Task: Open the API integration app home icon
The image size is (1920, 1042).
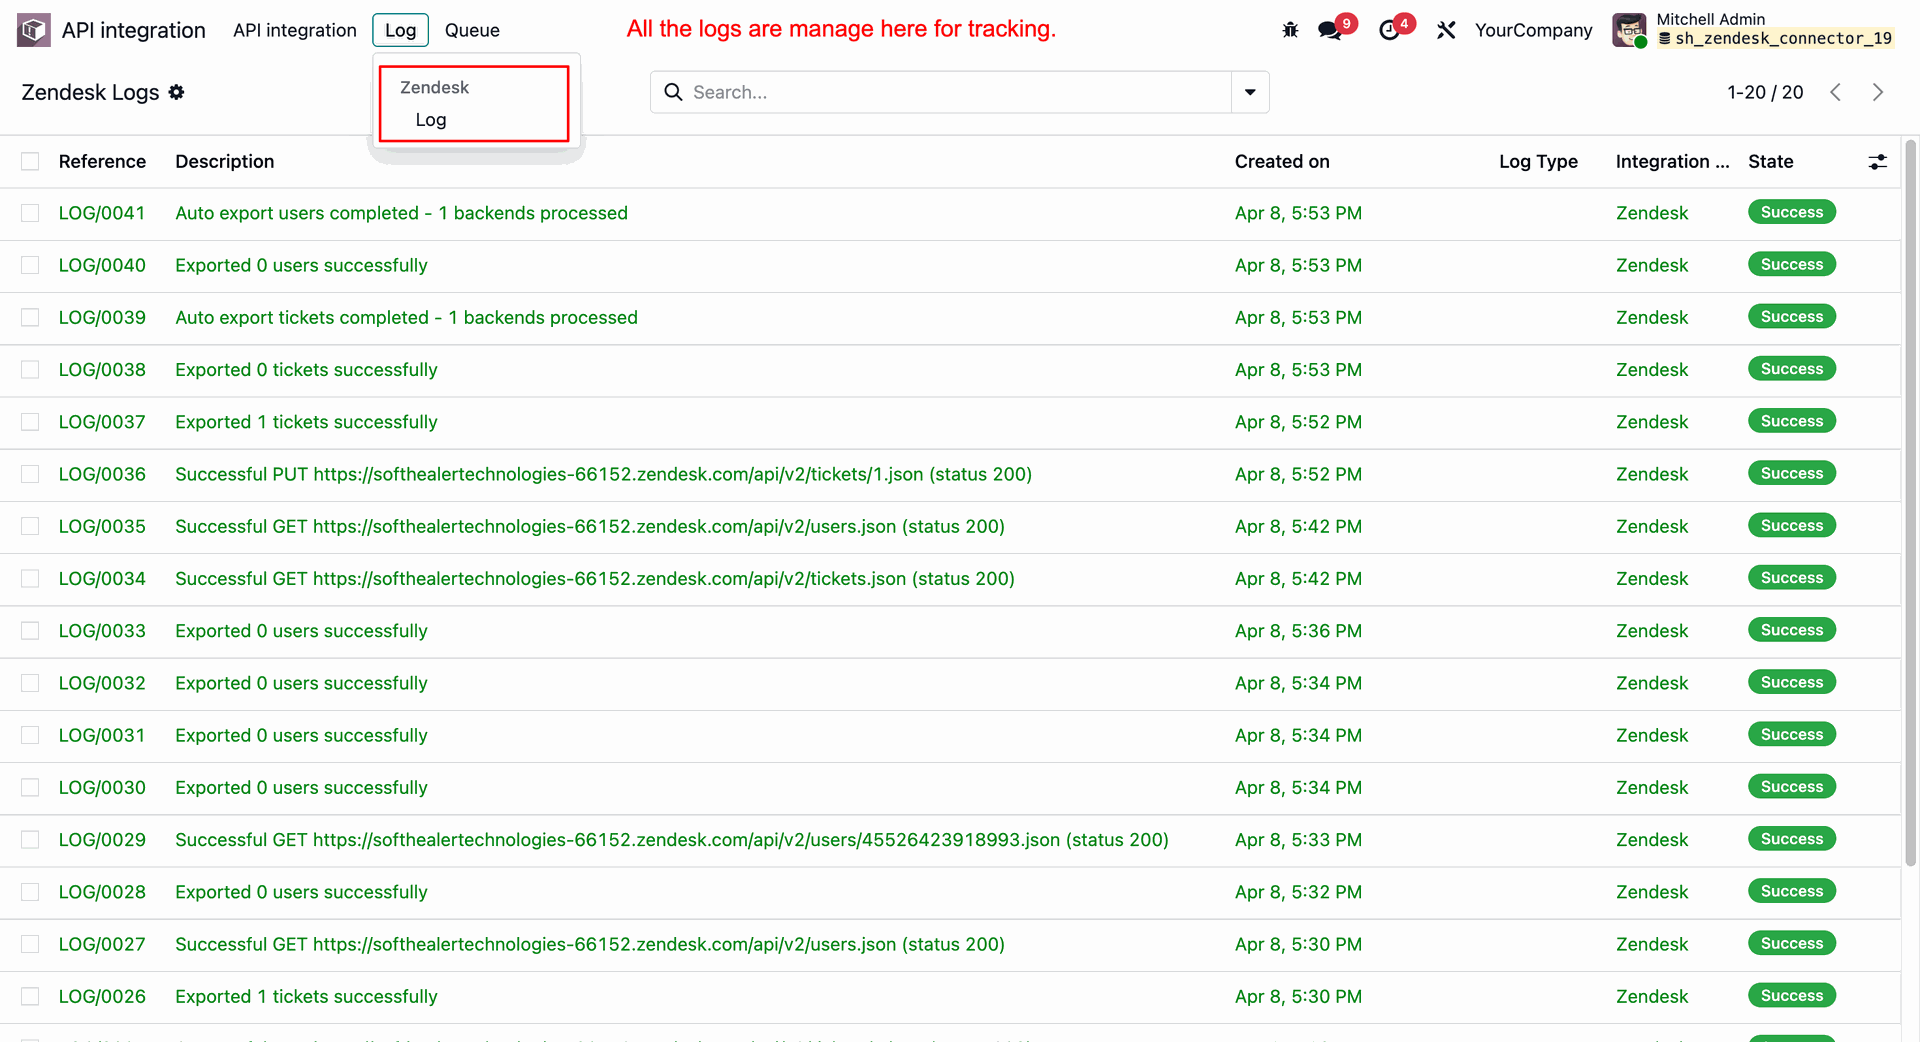Action: pos(34,30)
